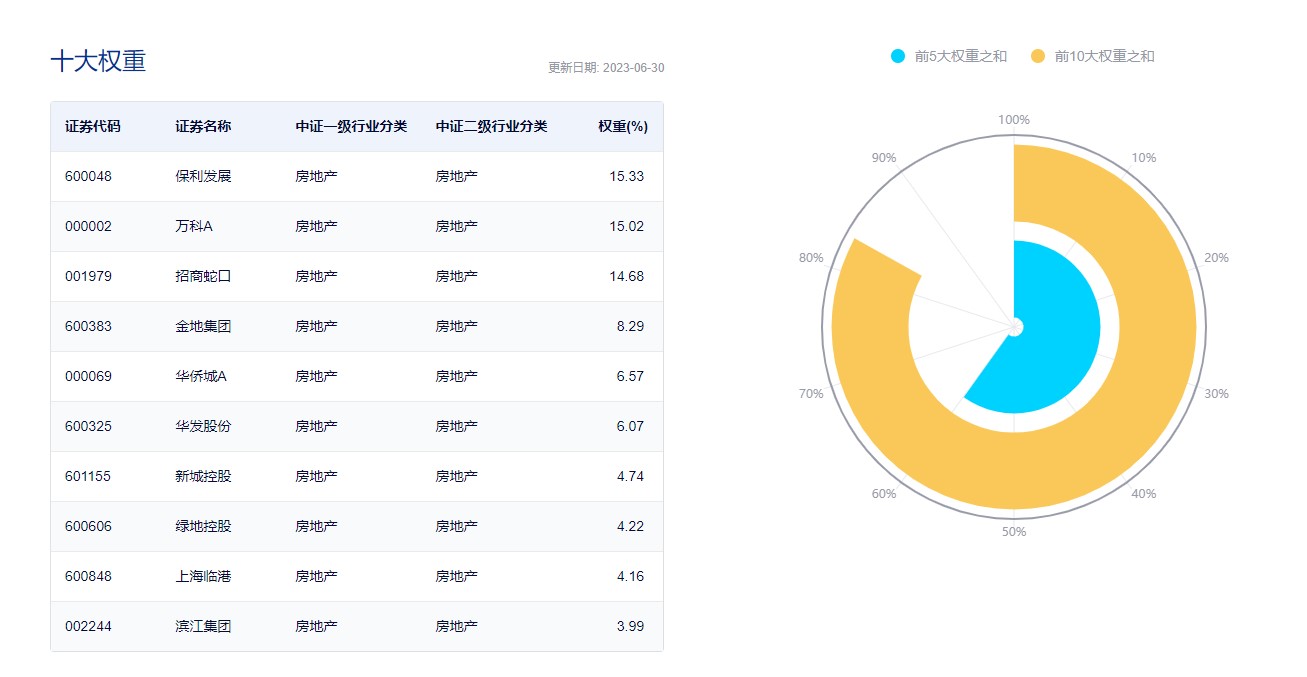
Task: Select the stock code 600848
Action: pyautogui.click(x=88, y=576)
